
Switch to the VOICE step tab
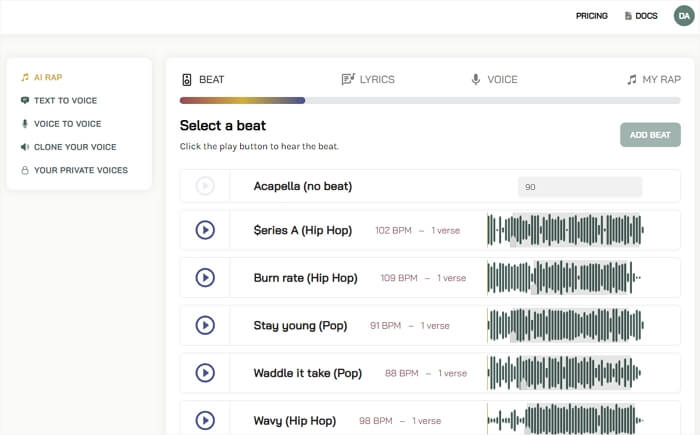pyautogui.click(x=495, y=79)
